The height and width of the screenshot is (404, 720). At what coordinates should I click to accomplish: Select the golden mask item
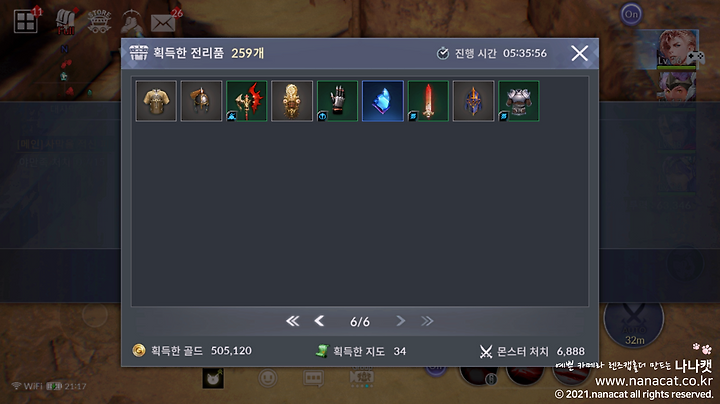coord(292,101)
